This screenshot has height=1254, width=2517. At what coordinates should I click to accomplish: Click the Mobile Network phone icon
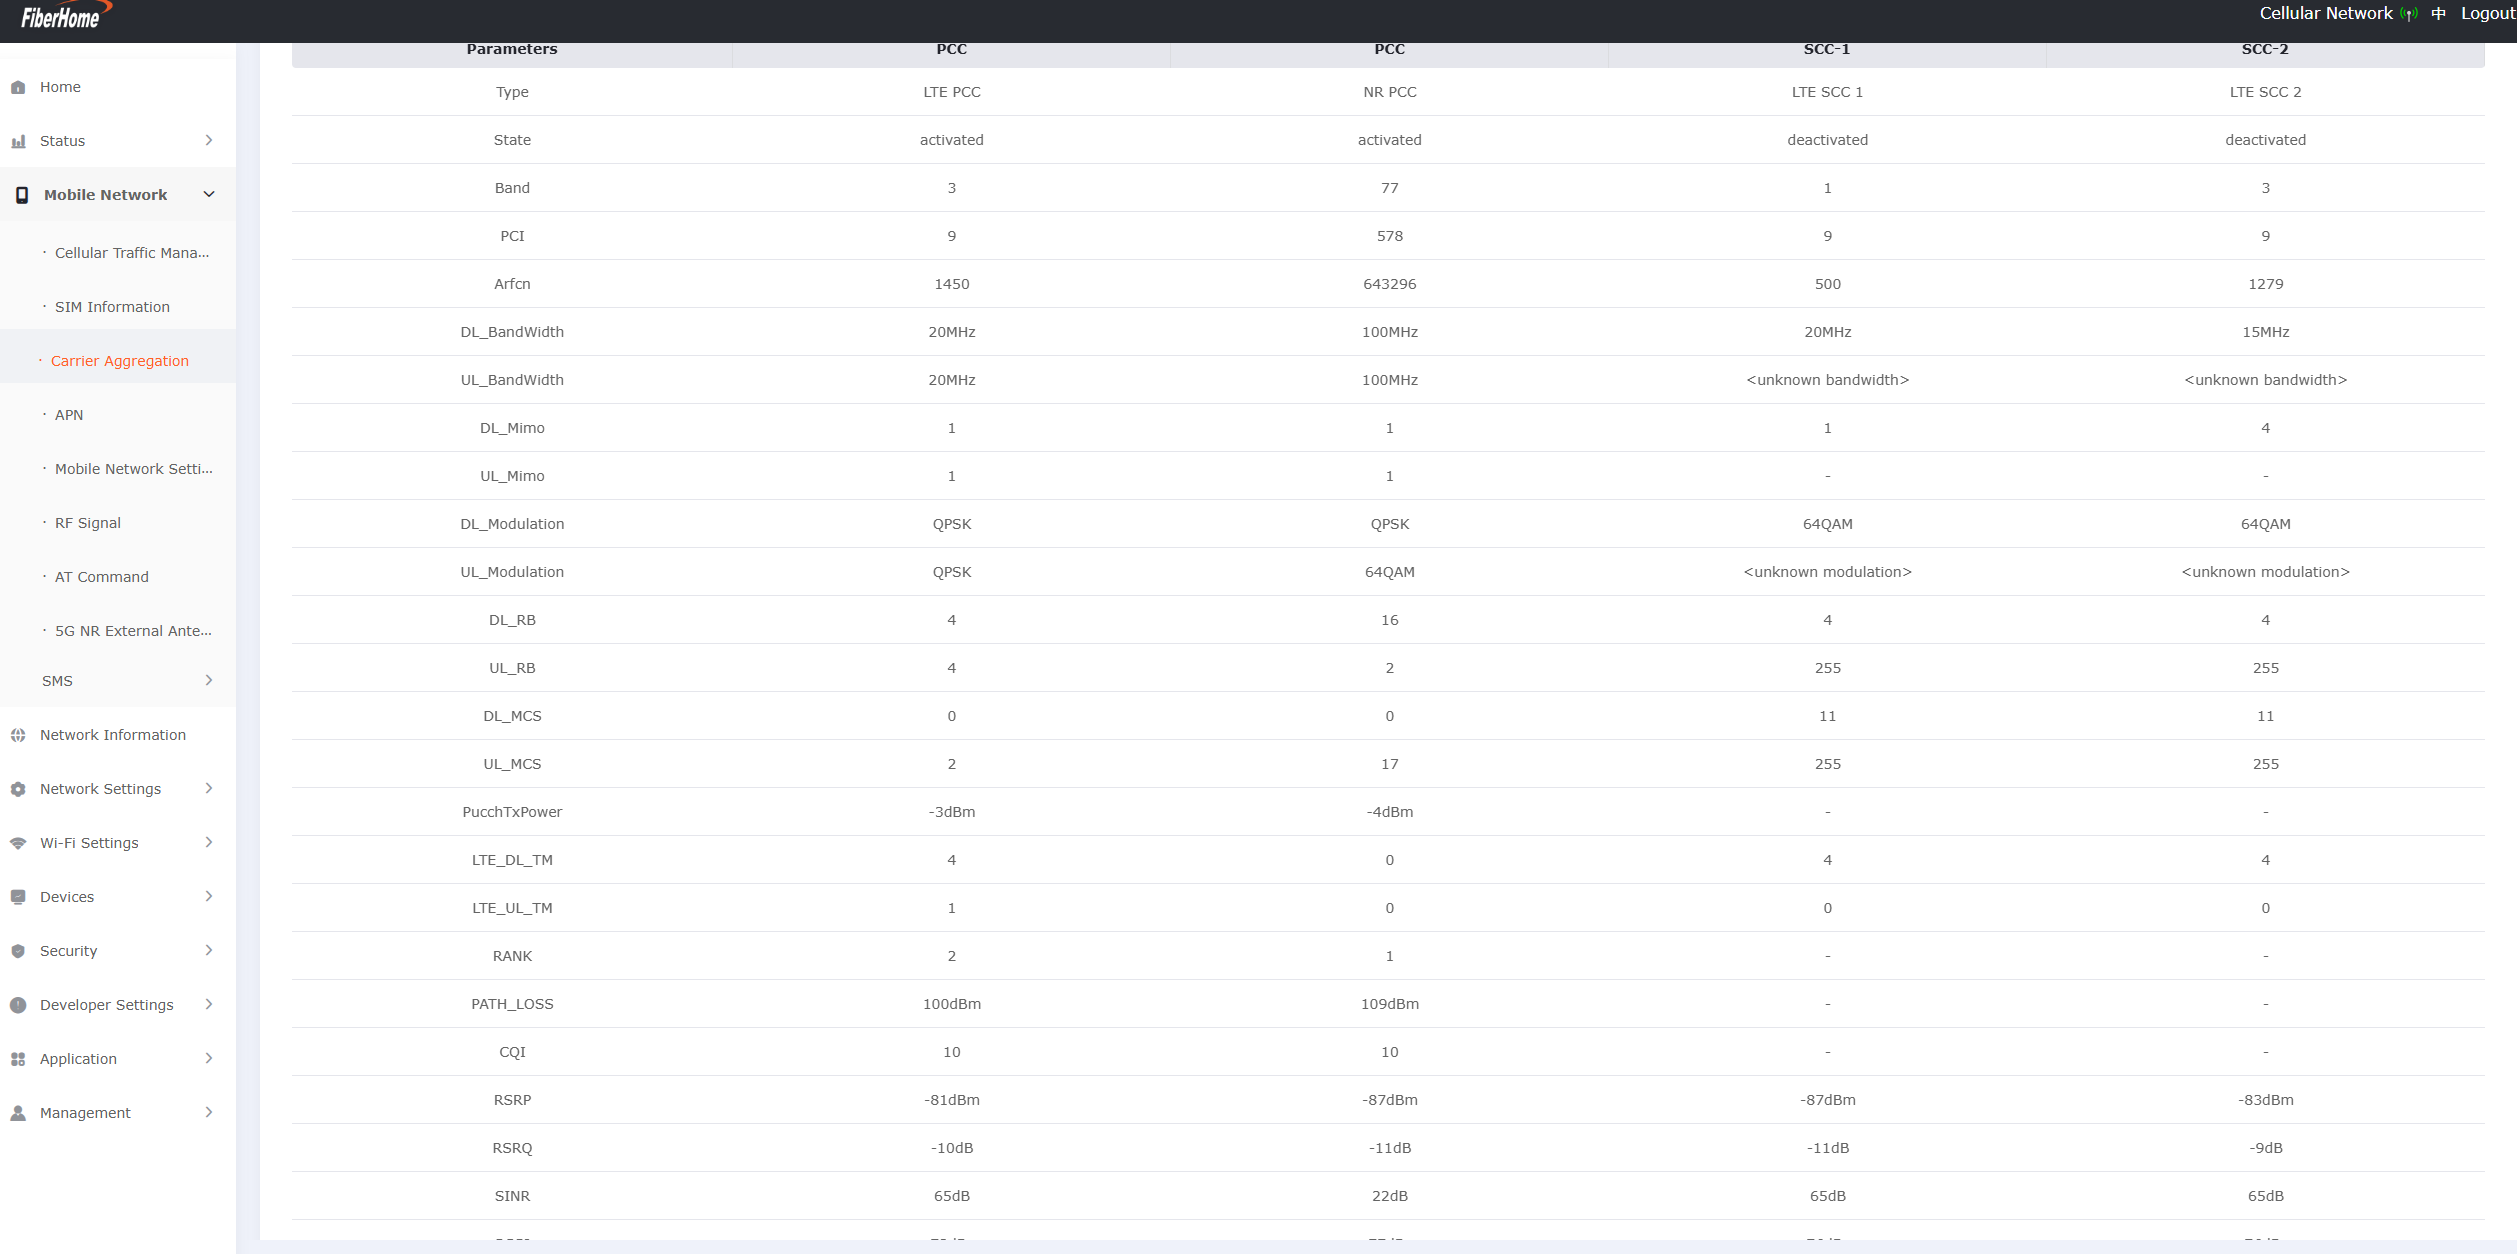tap(22, 195)
